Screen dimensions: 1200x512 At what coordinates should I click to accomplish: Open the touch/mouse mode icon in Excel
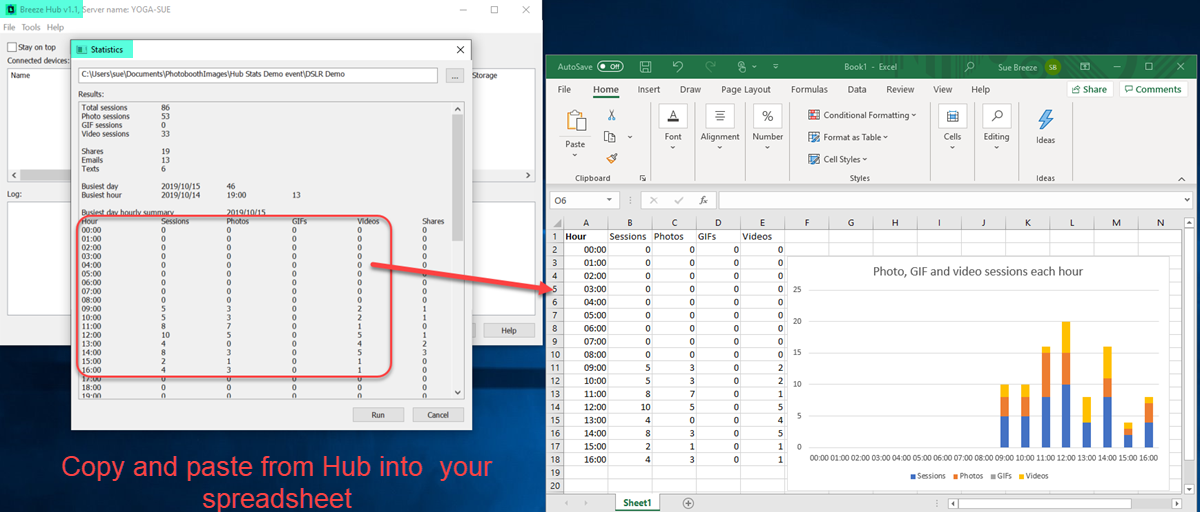[x=741, y=67]
